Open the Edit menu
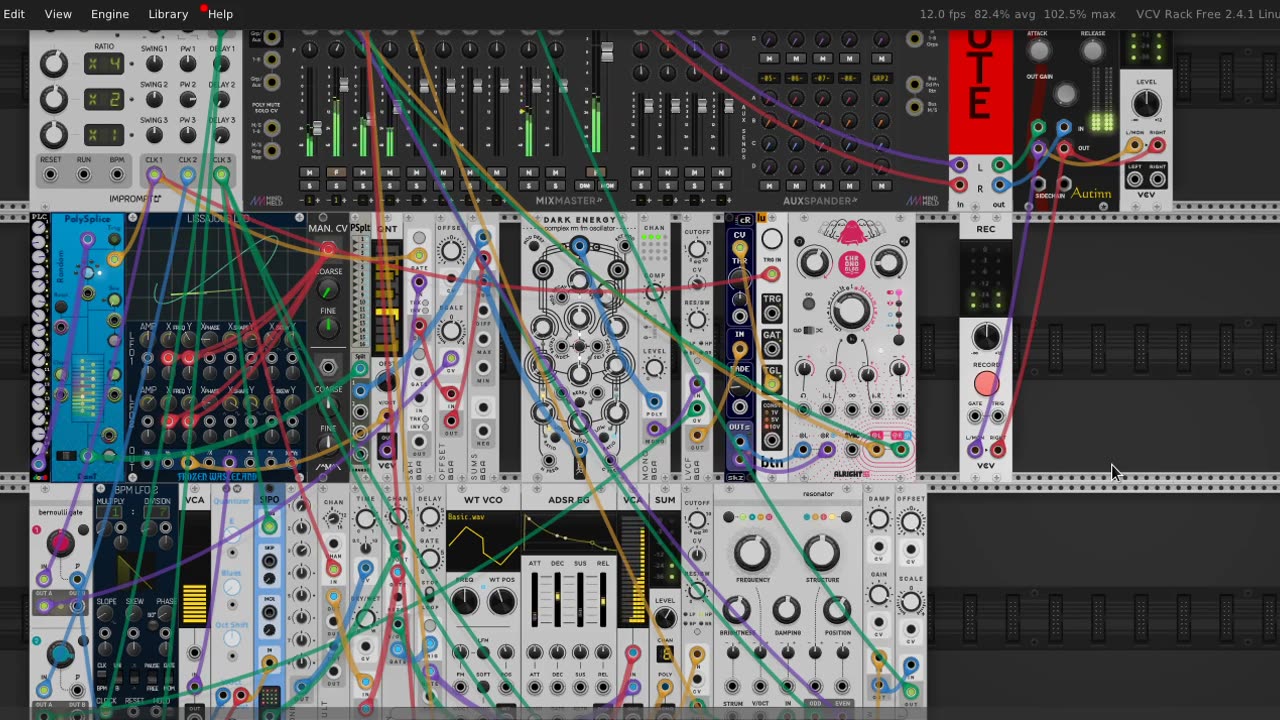 pyautogui.click(x=14, y=14)
